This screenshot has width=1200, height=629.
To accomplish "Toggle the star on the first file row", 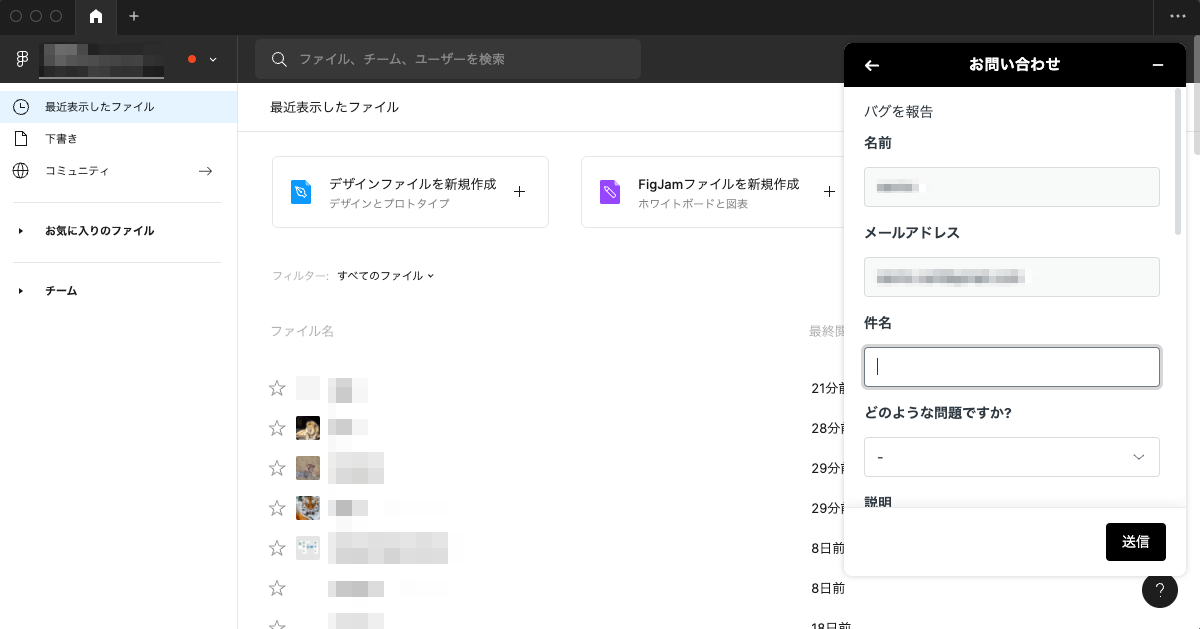I will 277,388.
